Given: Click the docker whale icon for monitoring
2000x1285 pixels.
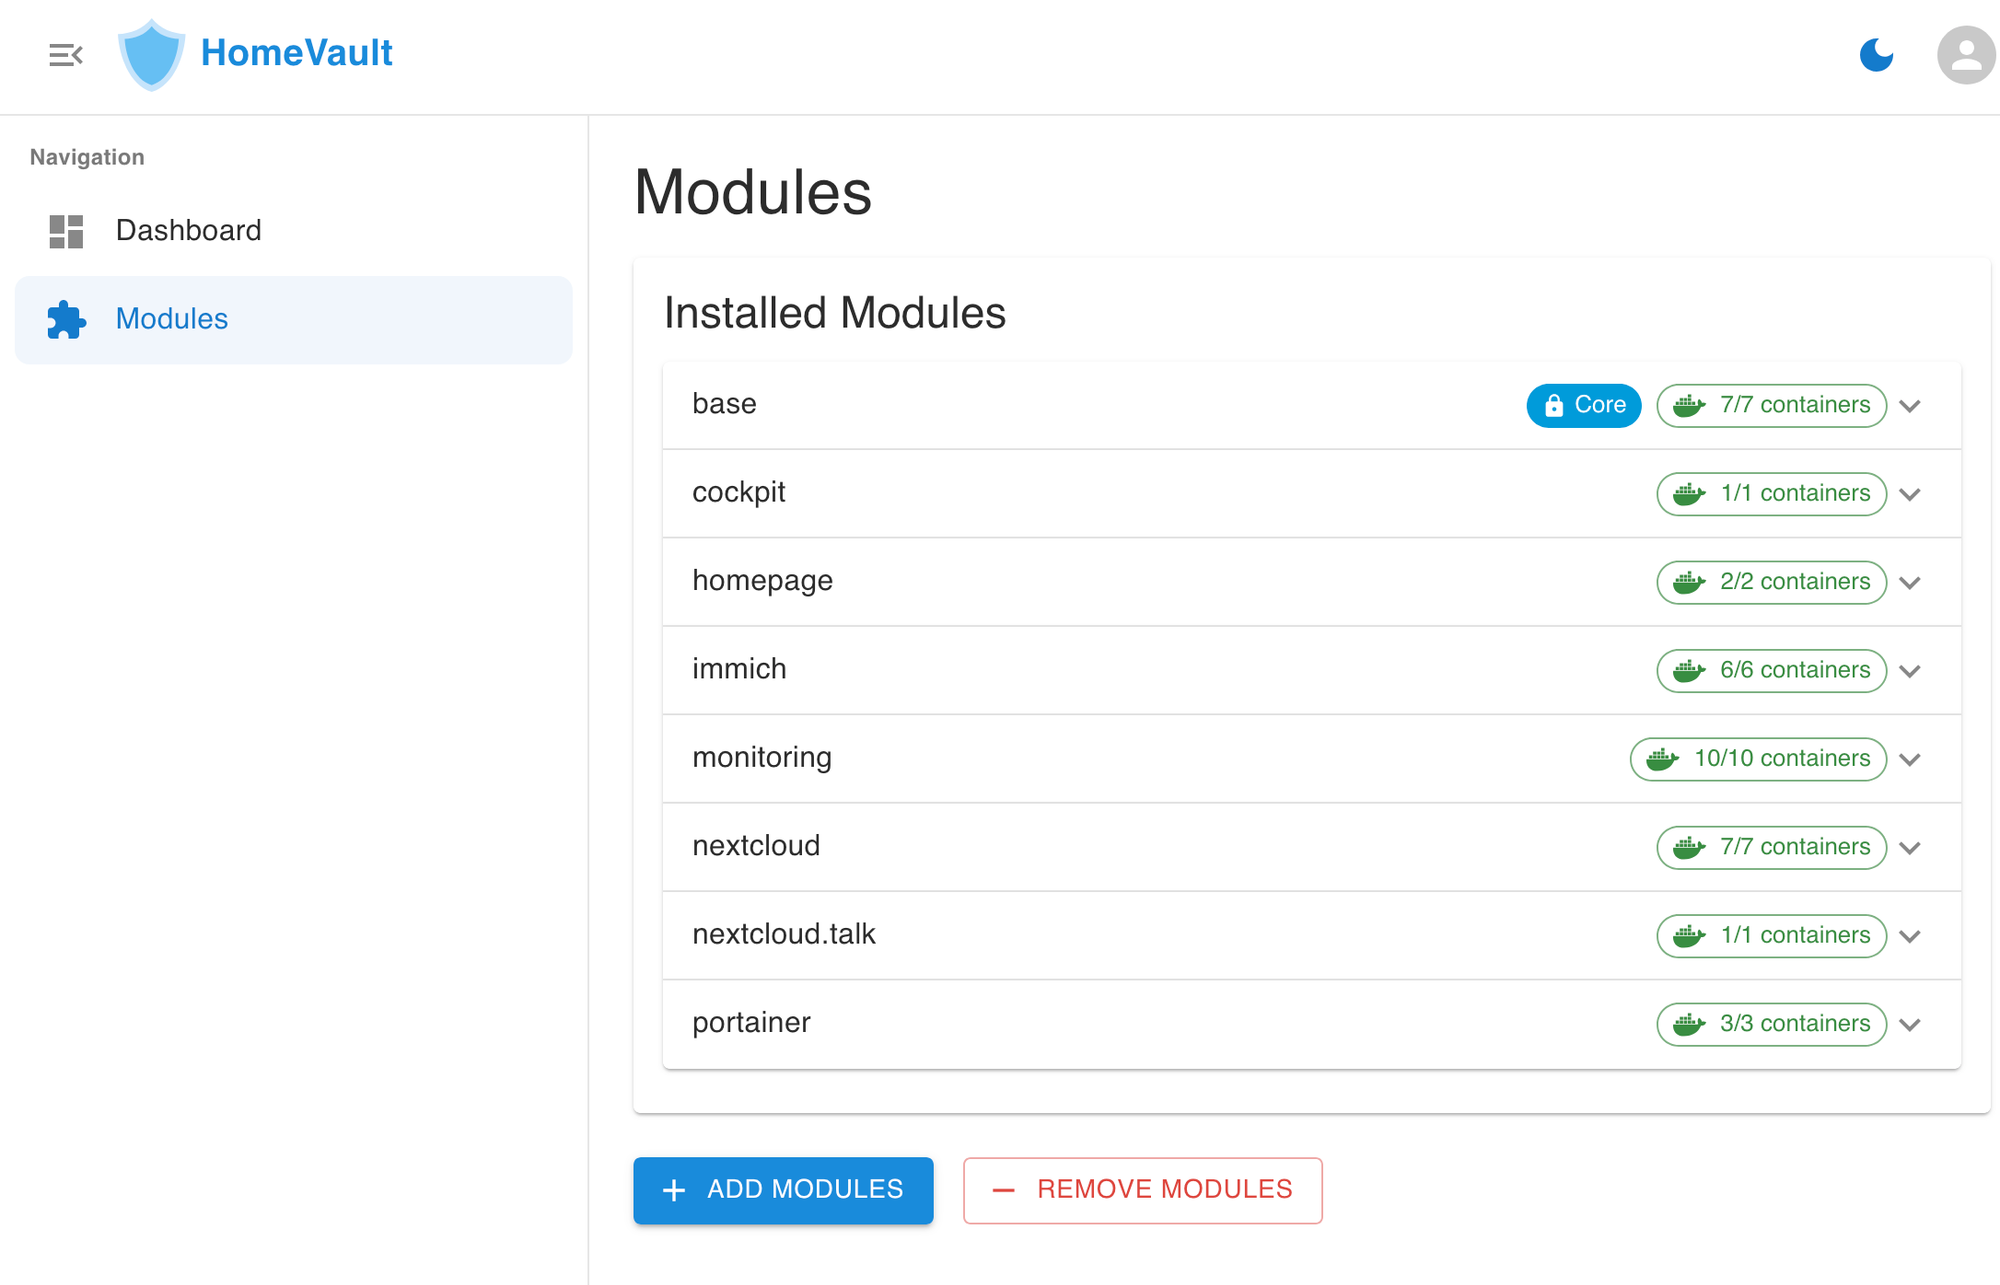Looking at the screenshot, I should pos(1662,759).
